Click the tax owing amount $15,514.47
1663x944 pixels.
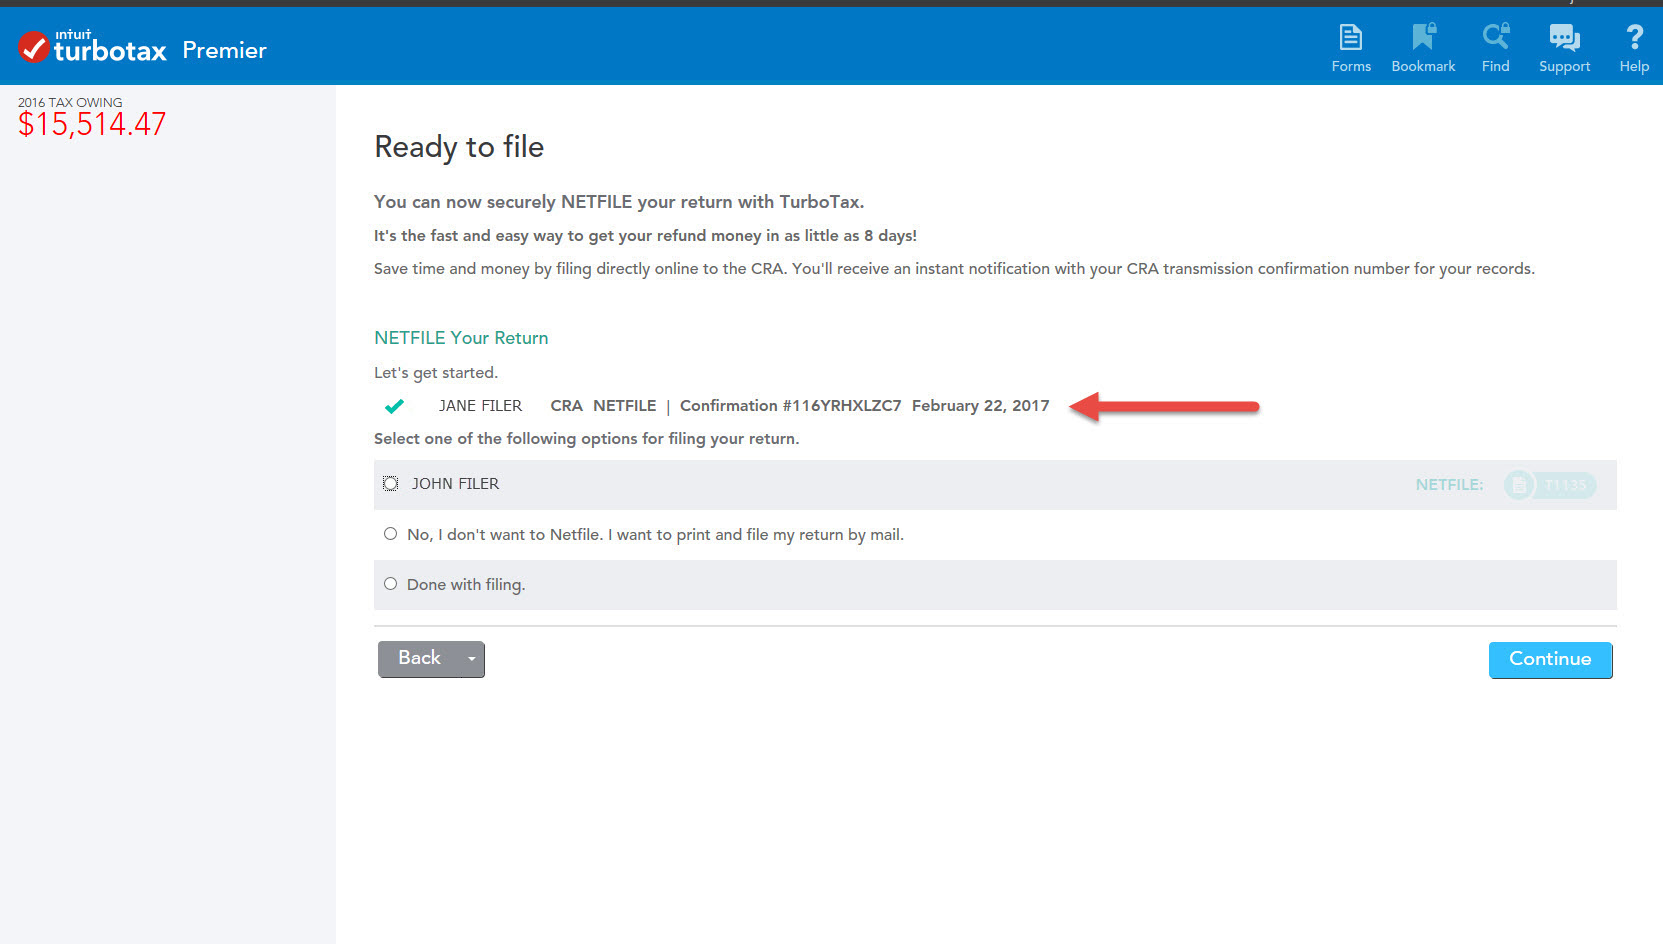[92, 124]
